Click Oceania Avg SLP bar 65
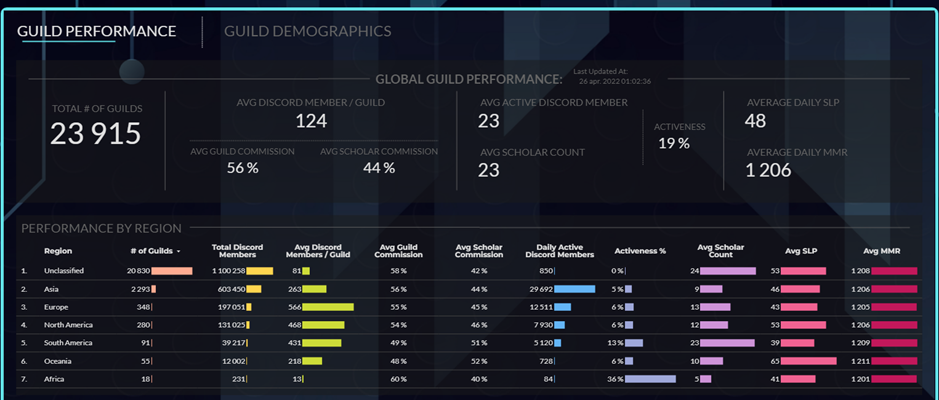Viewport: 939px width, 400px height. [808, 361]
